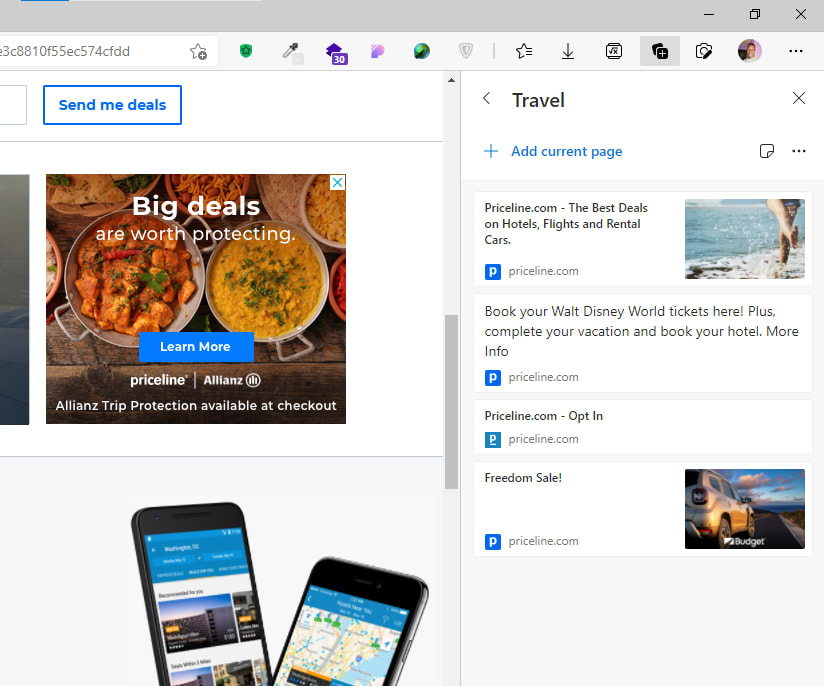Open Priceline.com - Opt In collection item
Image resolution: width=824 pixels, height=686 pixels.
click(643, 427)
